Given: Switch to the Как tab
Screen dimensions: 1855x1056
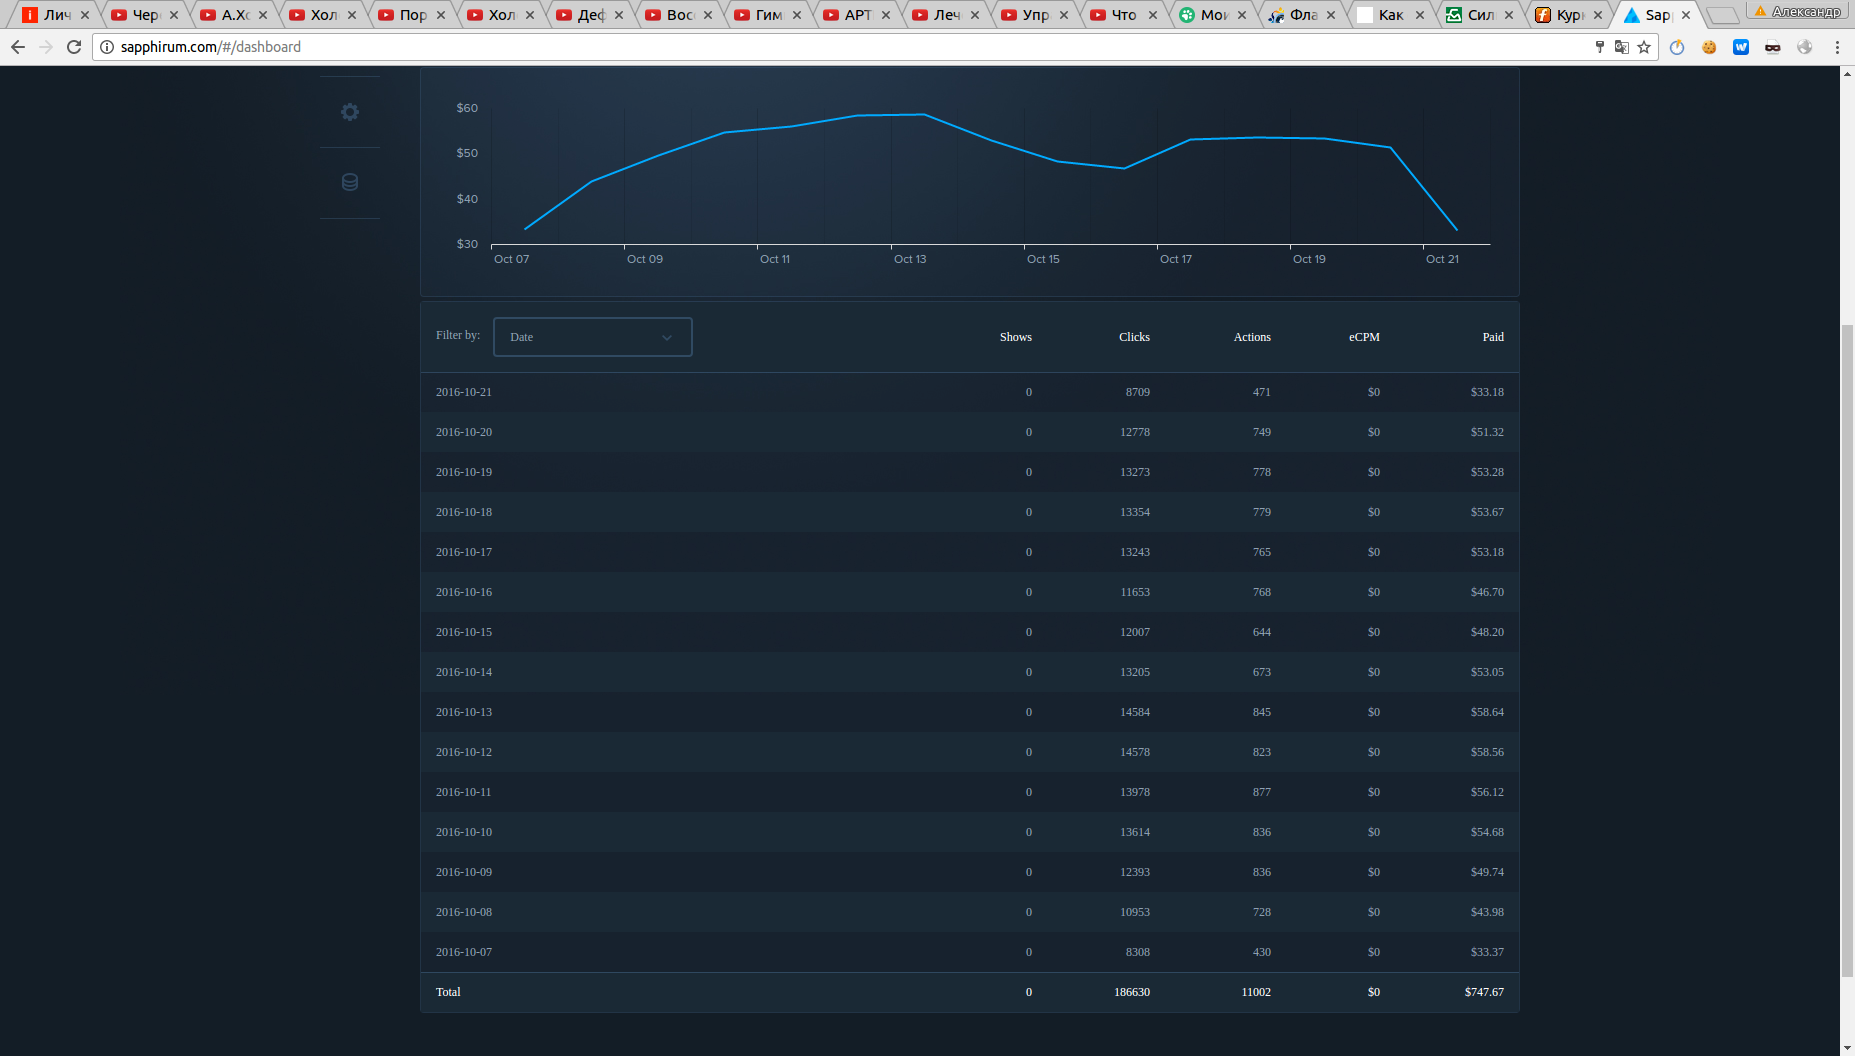Looking at the screenshot, I should [1391, 15].
